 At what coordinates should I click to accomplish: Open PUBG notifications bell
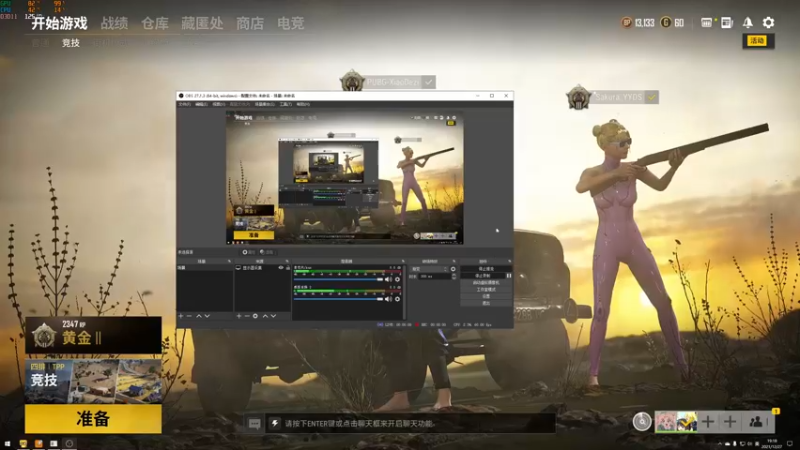click(x=747, y=22)
